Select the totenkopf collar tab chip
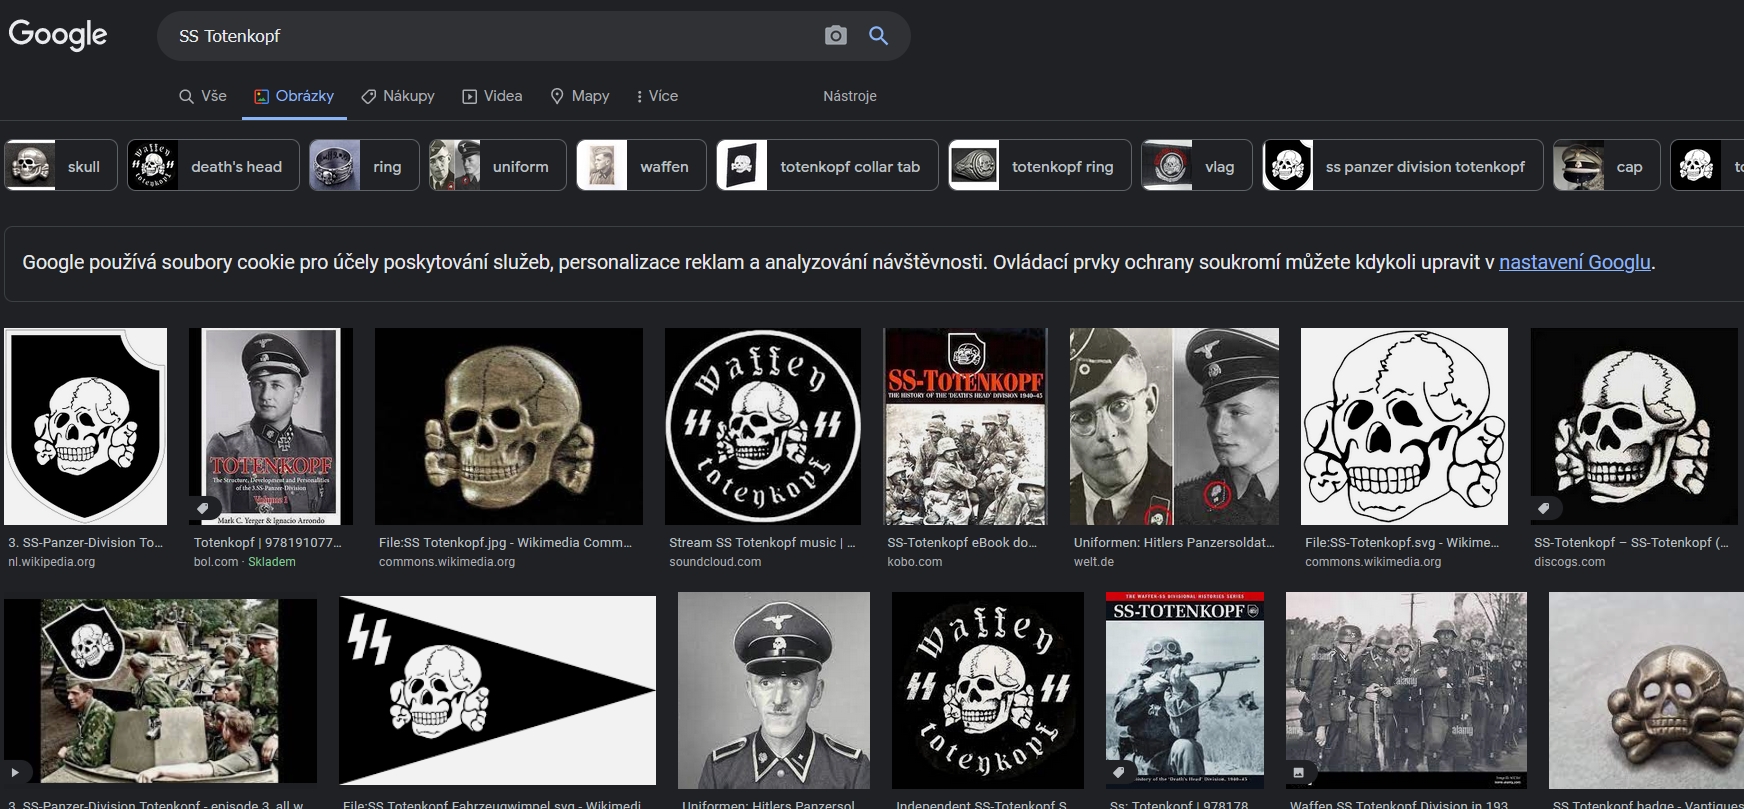 827,165
